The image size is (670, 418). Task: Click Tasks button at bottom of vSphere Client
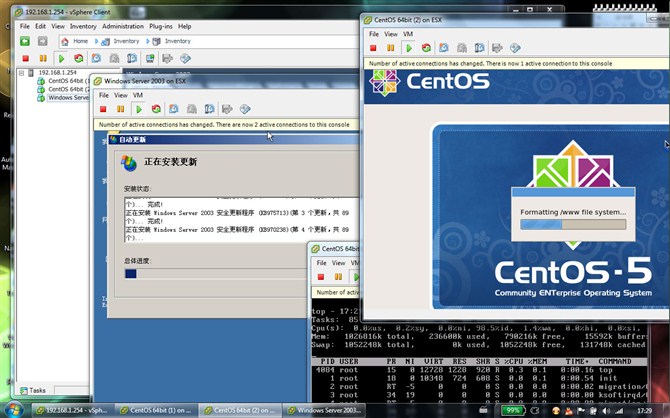[33, 390]
